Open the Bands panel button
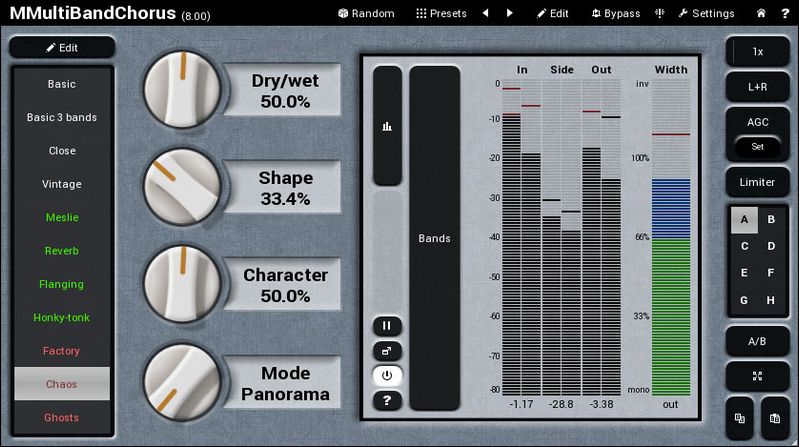800x447 pixels. coord(435,238)
